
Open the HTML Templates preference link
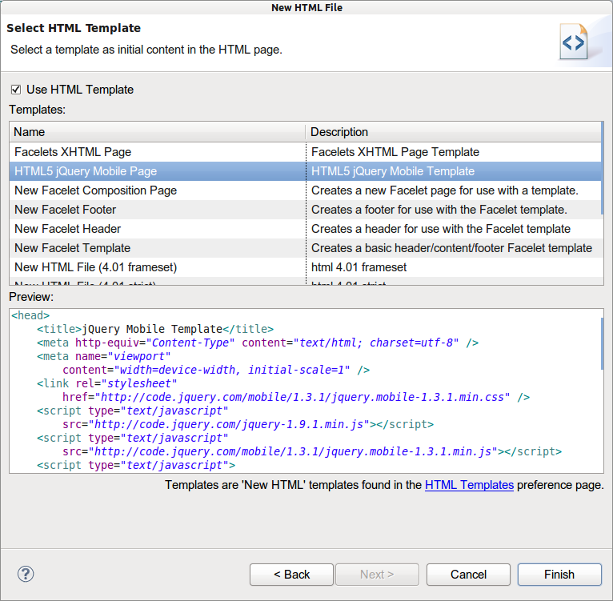pyautogui.click(x=469, y=485)
